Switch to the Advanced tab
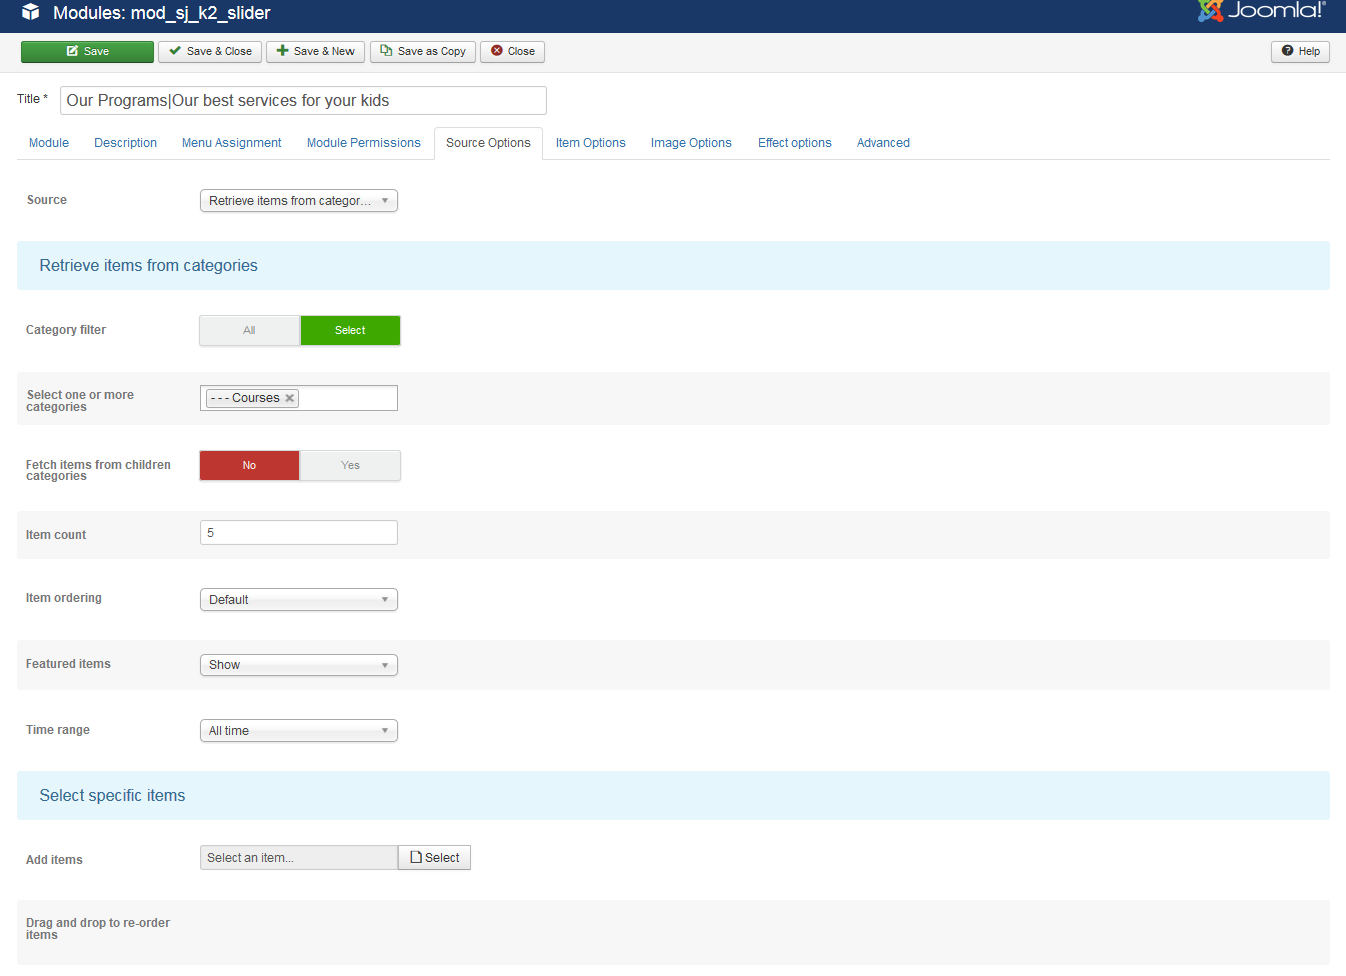Image resolution: width=1346 pixels, height=976 pixels. click(883, 143)
